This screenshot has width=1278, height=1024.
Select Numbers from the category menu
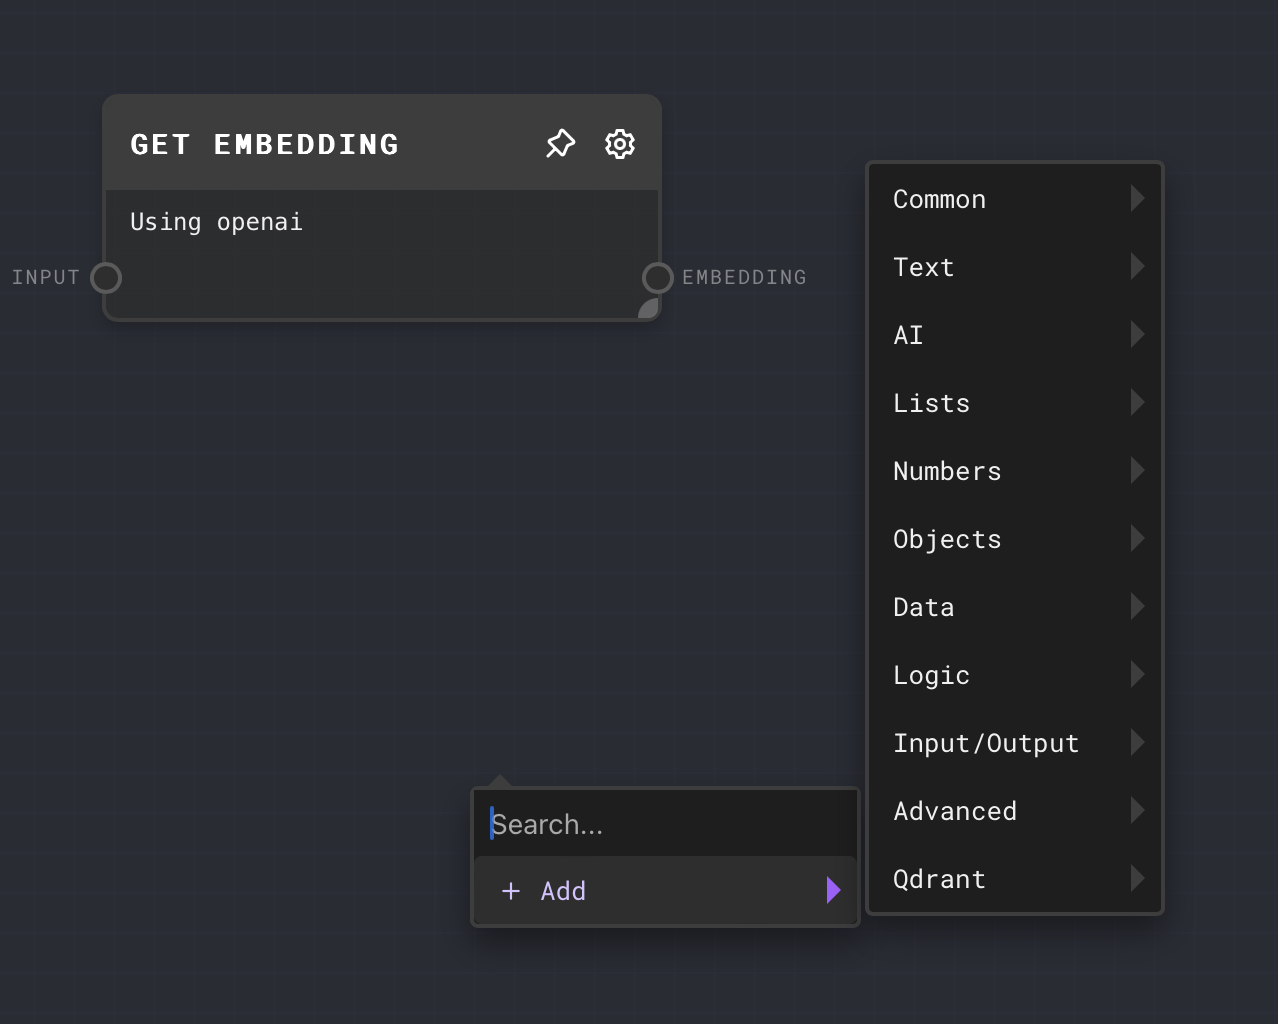click(947, 470)
